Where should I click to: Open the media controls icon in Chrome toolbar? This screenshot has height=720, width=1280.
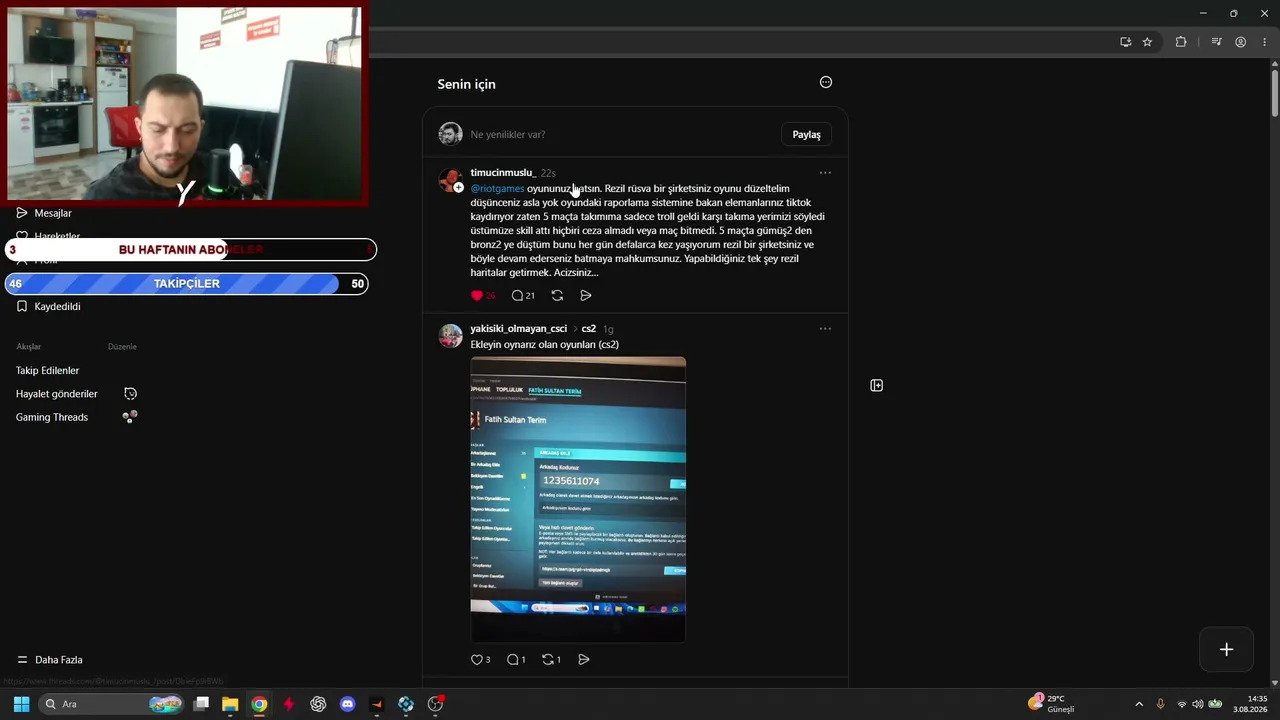pyautogui.click(x=1216, y=42)
